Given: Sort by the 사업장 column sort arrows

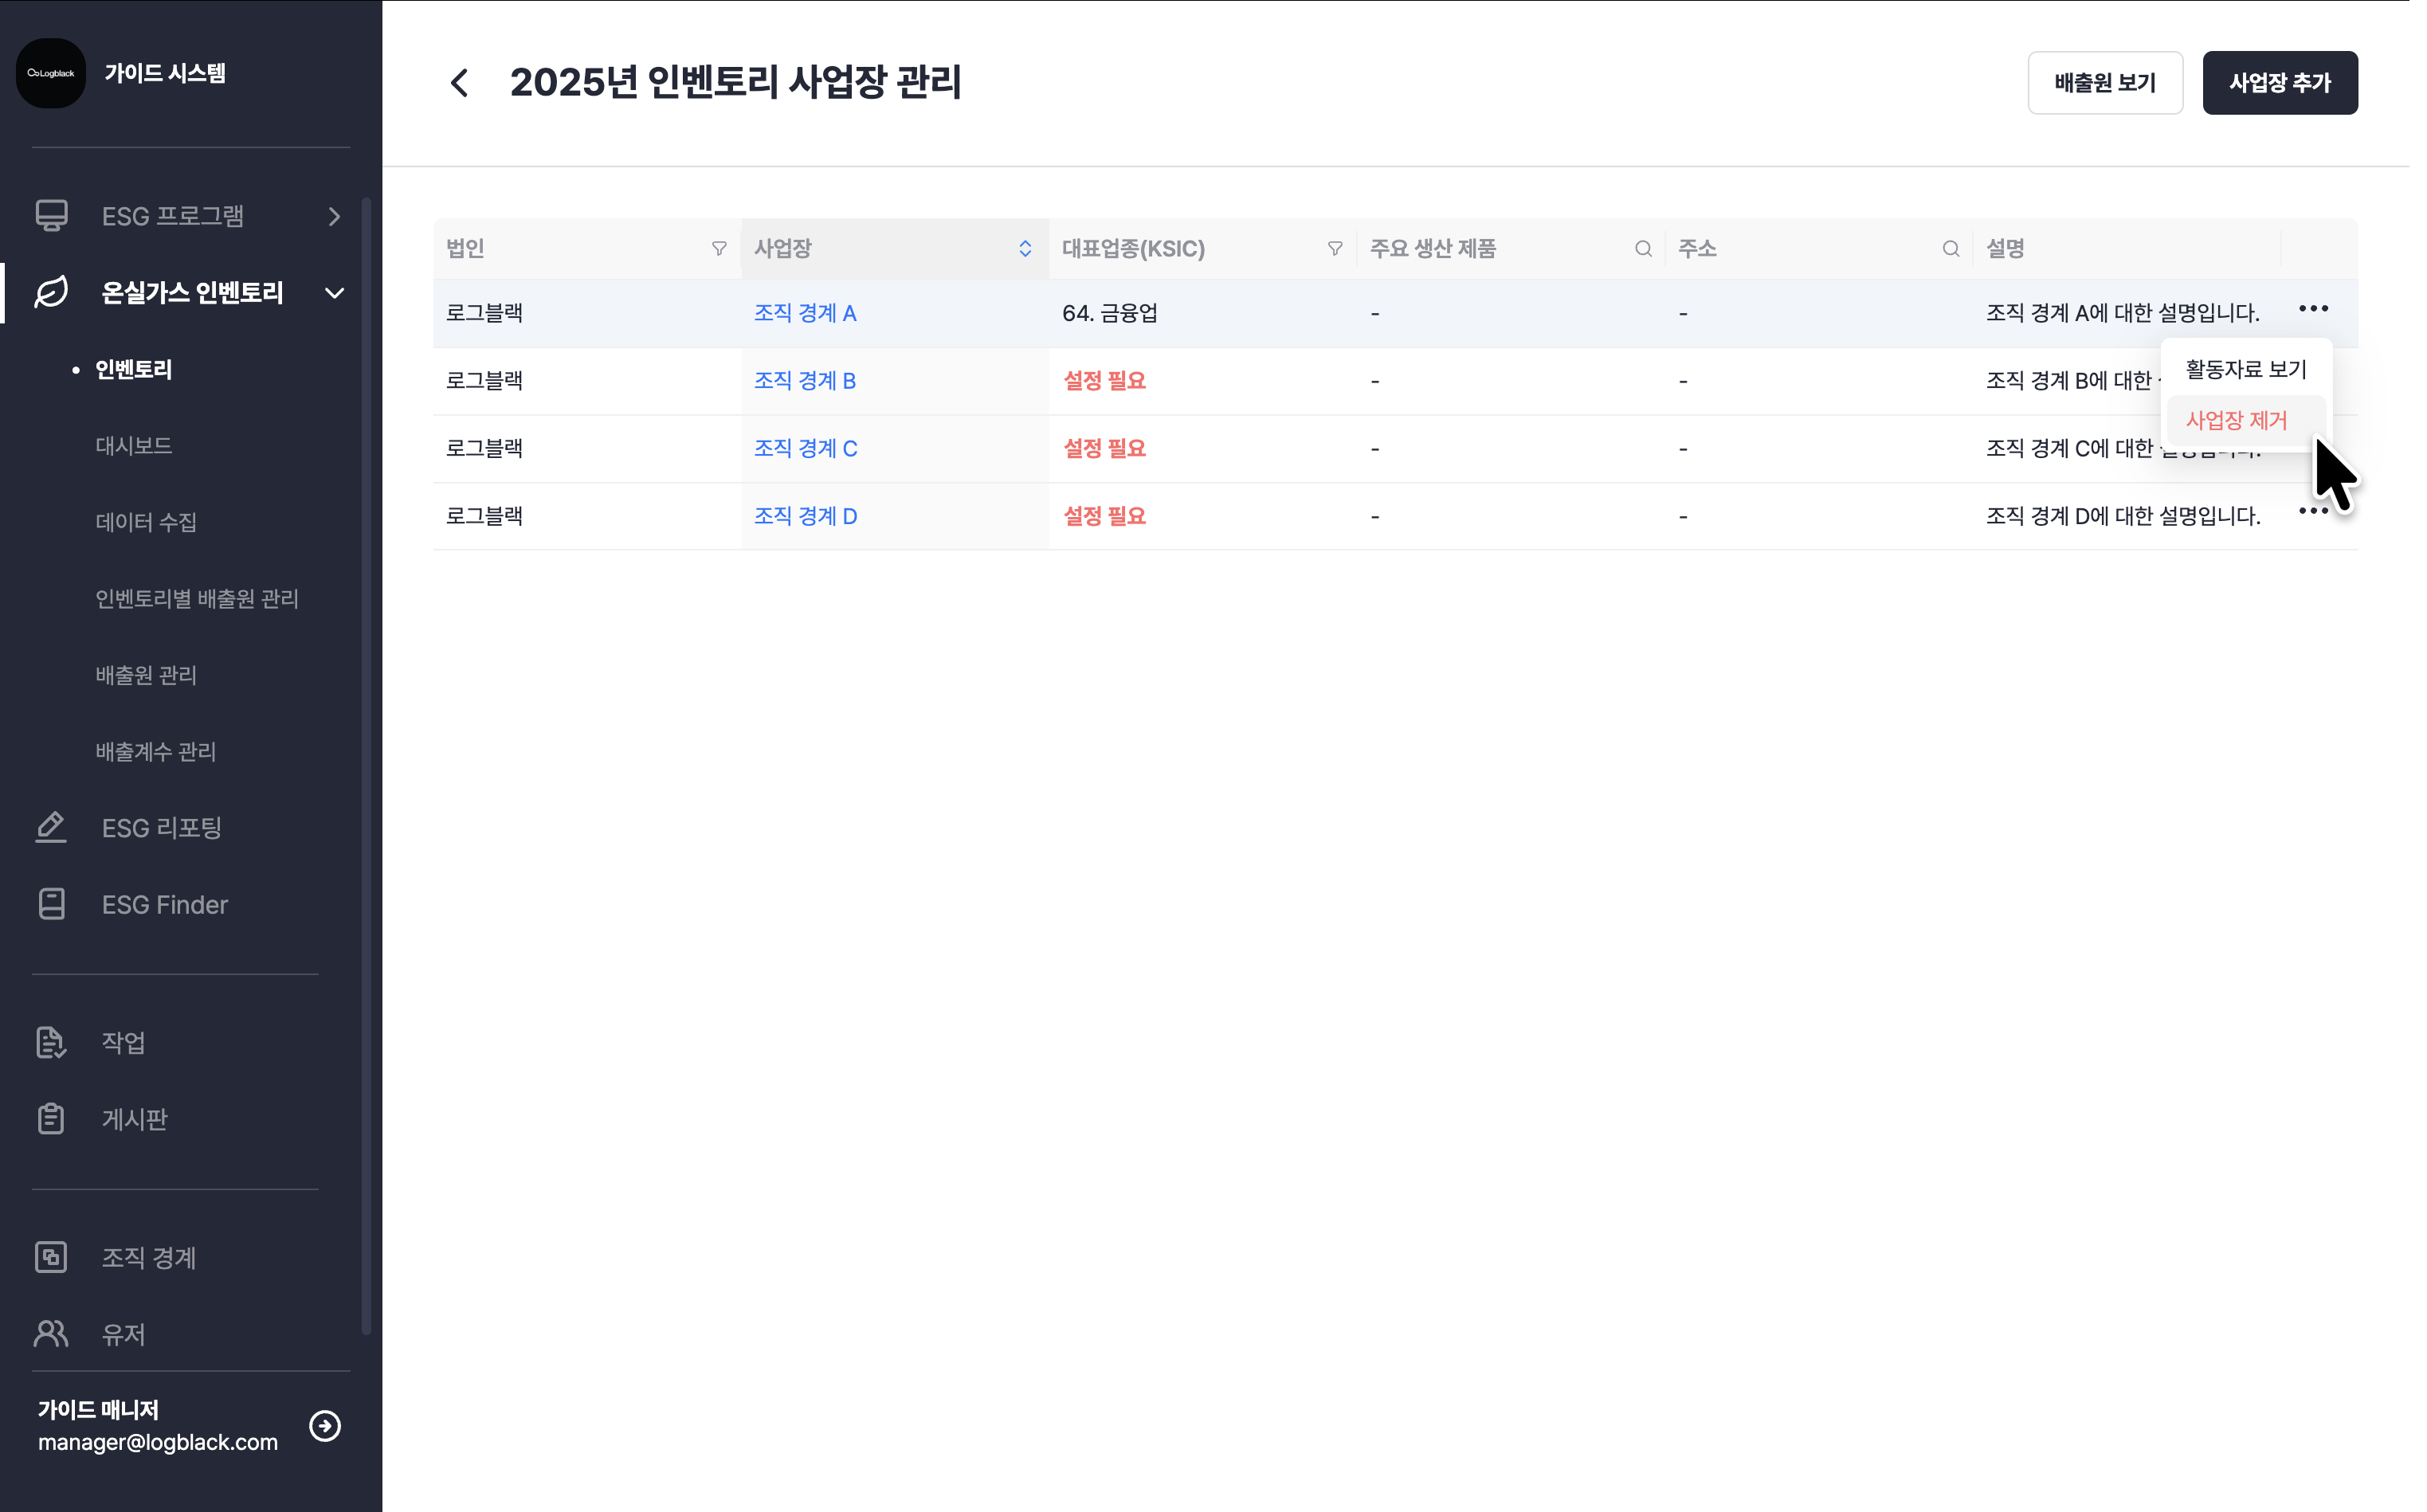Looking at the screenshot, I should 1025,248.
